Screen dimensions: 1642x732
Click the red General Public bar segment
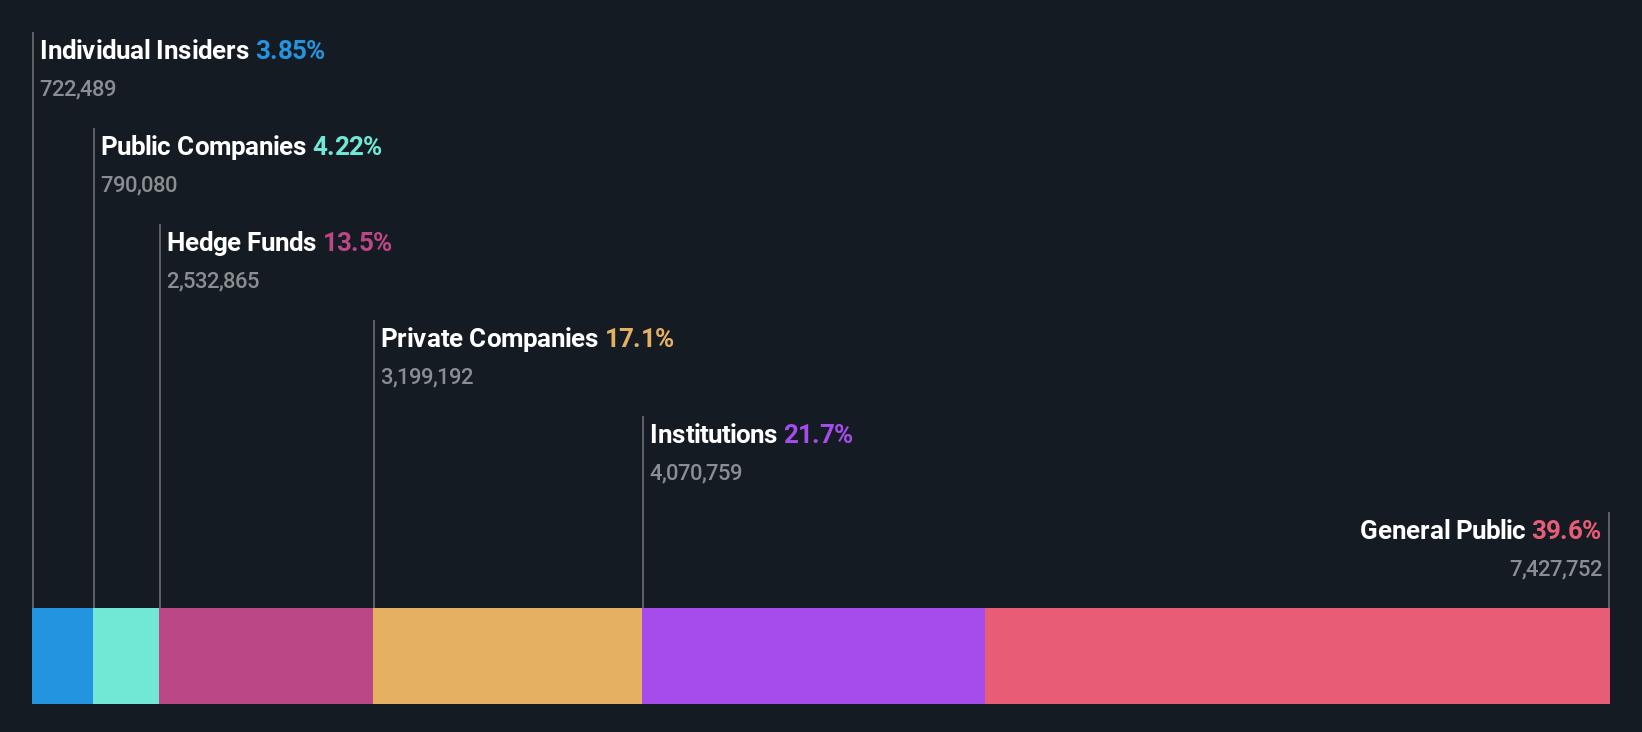[x=1297, y=655]
